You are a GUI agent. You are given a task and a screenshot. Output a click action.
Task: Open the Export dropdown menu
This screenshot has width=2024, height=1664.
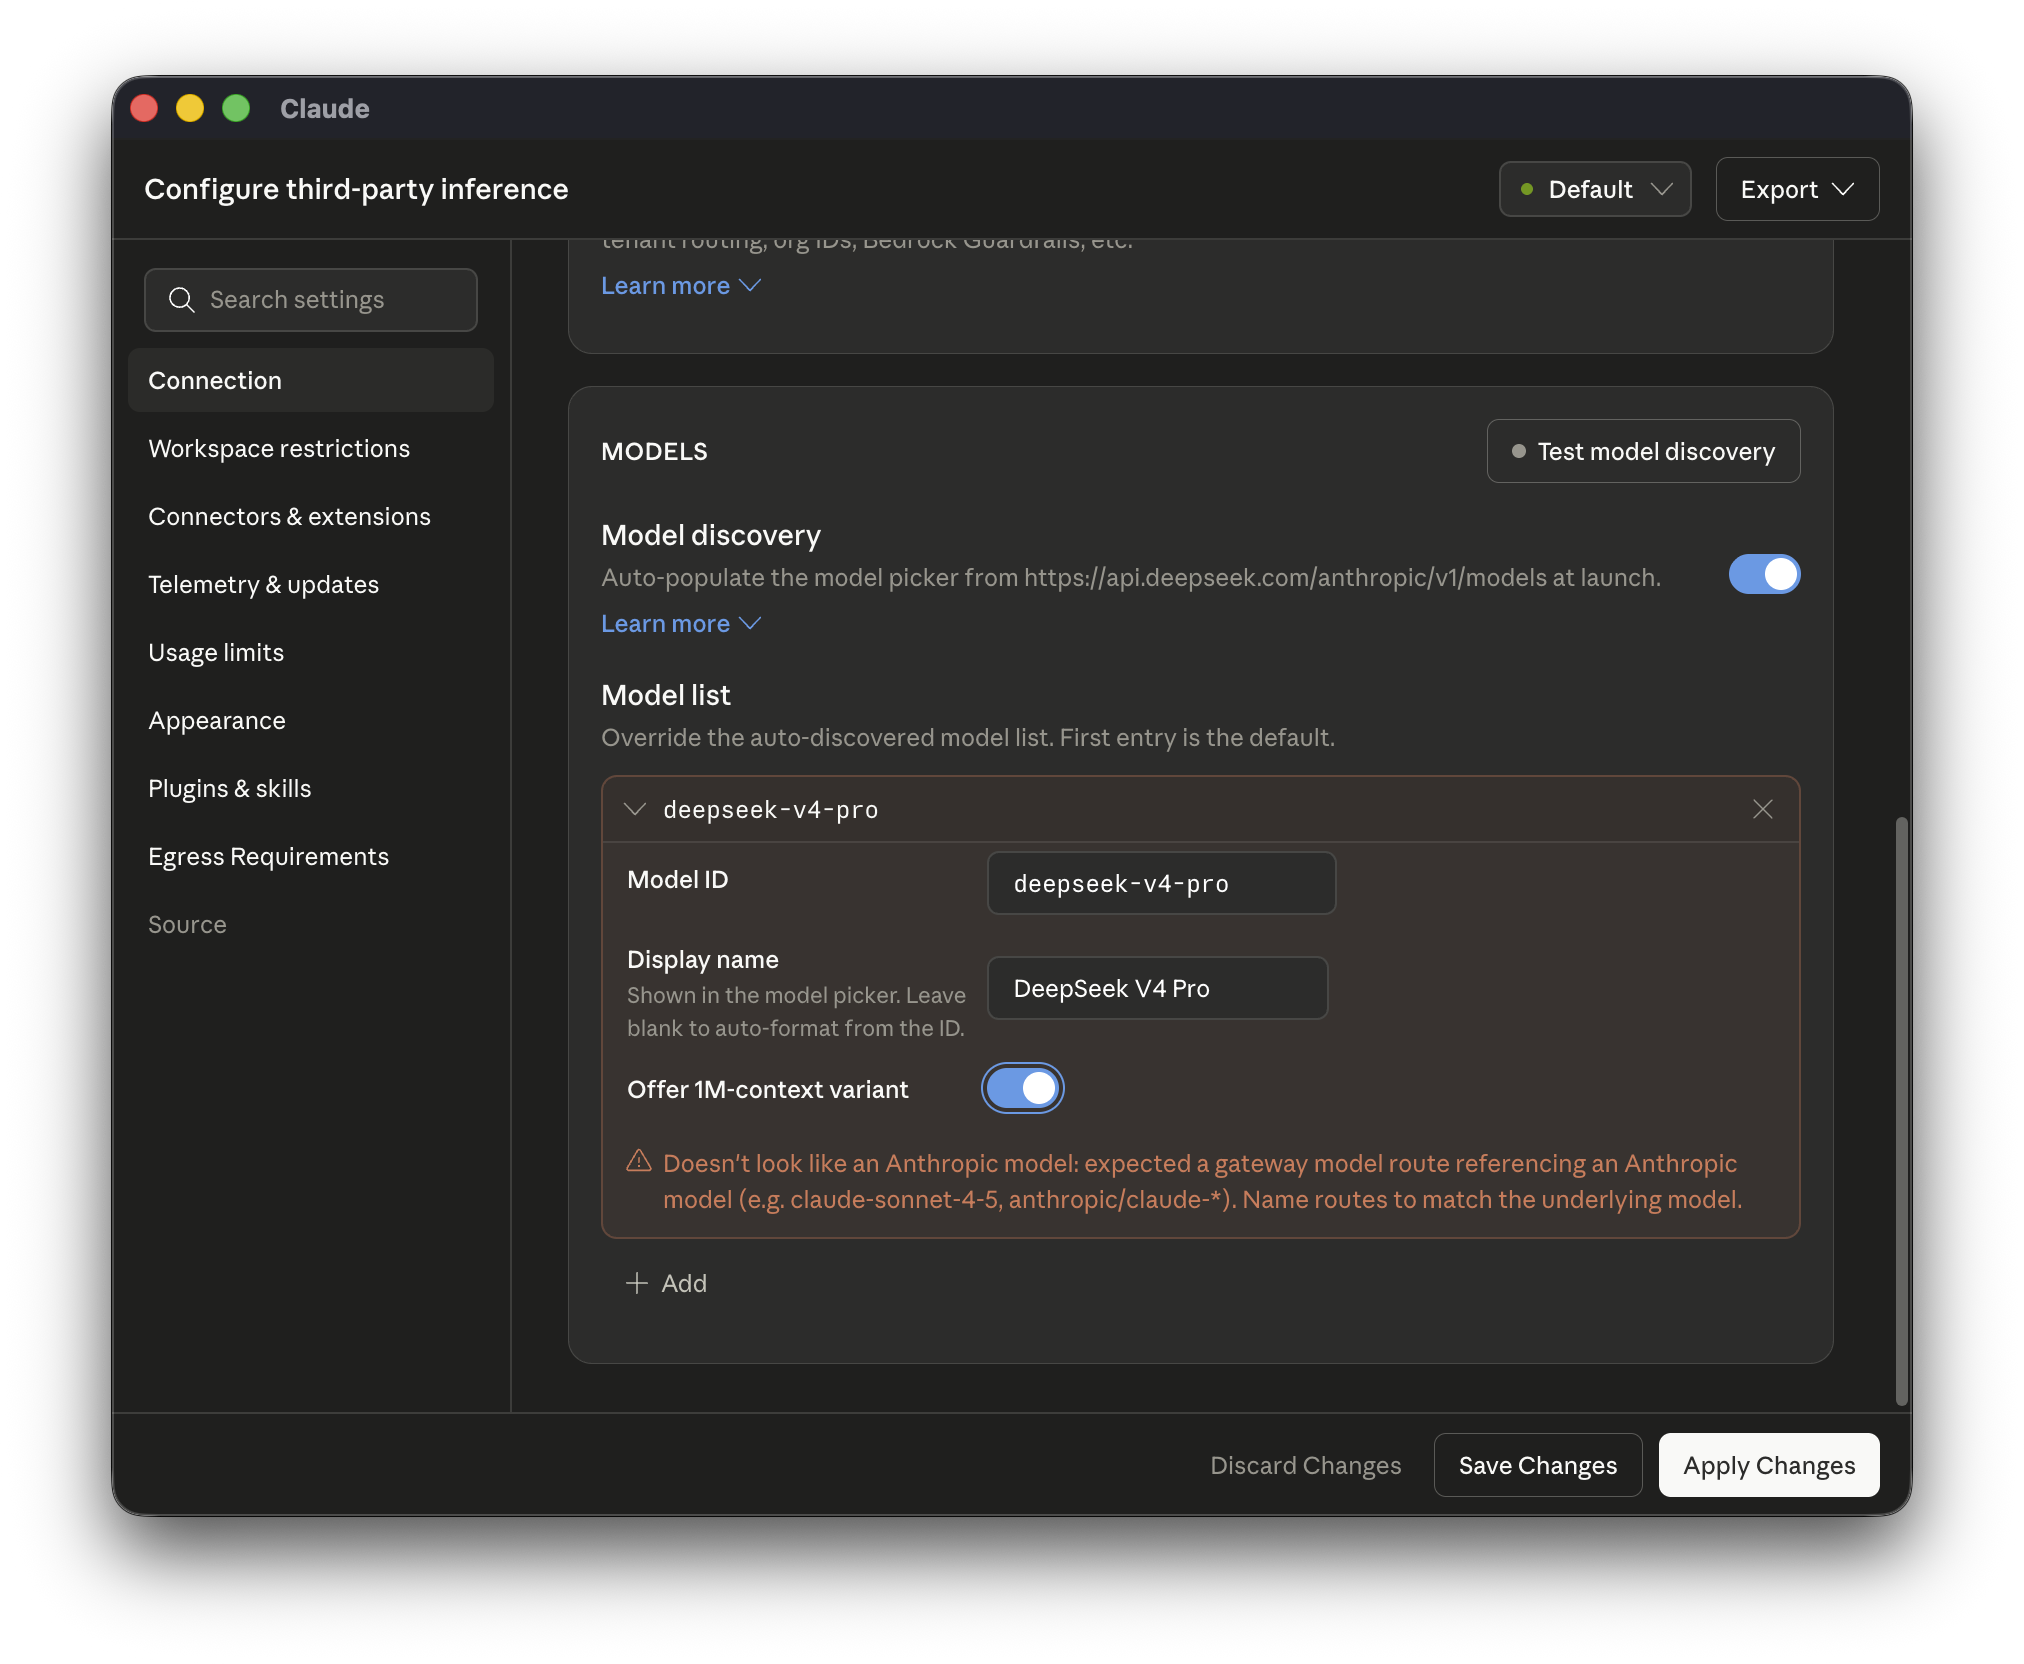coord(1797,189)
